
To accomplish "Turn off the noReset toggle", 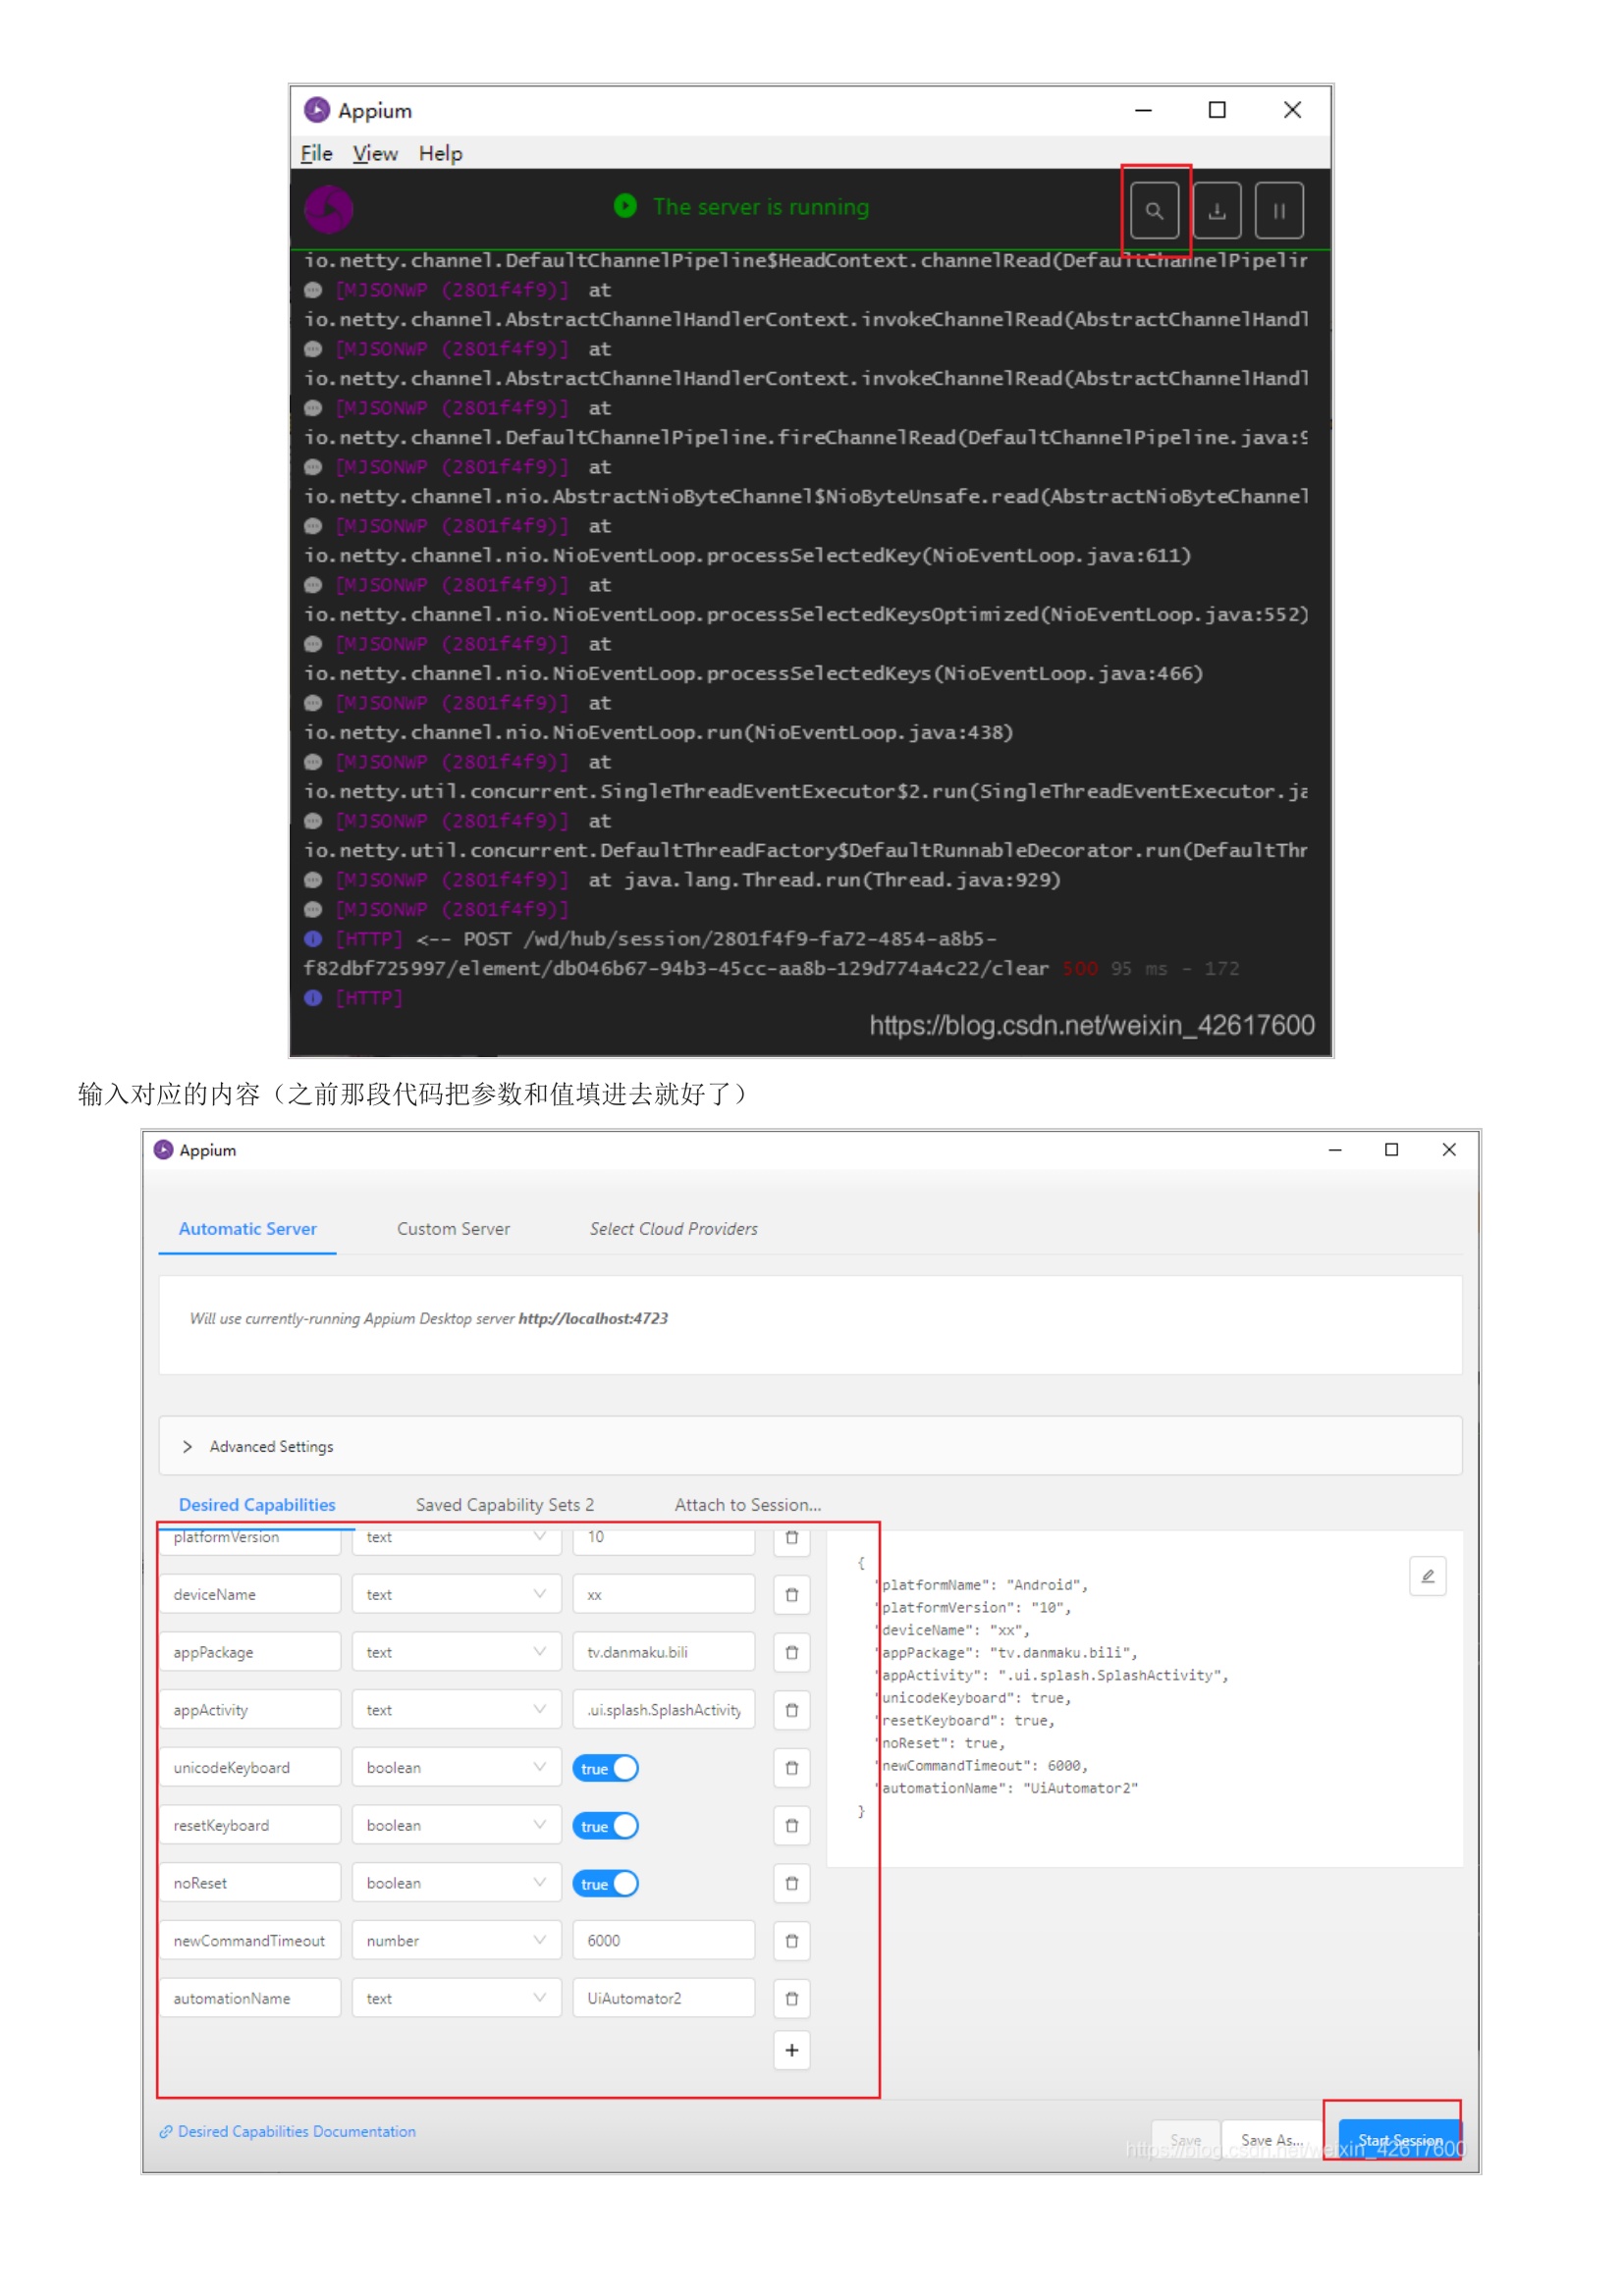I will click(x=605, y=1883).
